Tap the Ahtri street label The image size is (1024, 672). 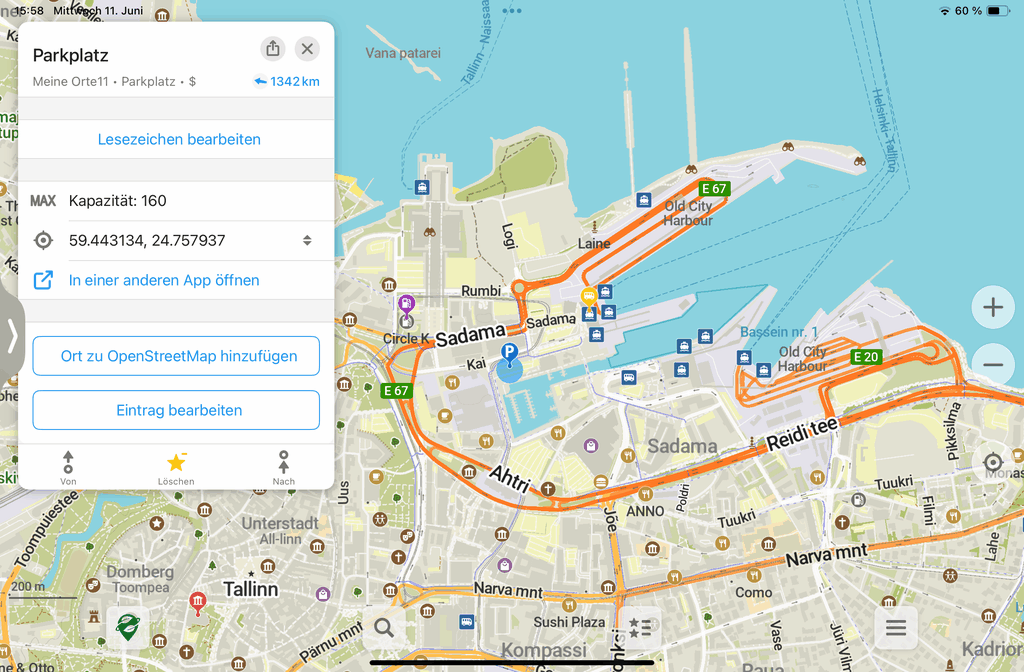510,479
